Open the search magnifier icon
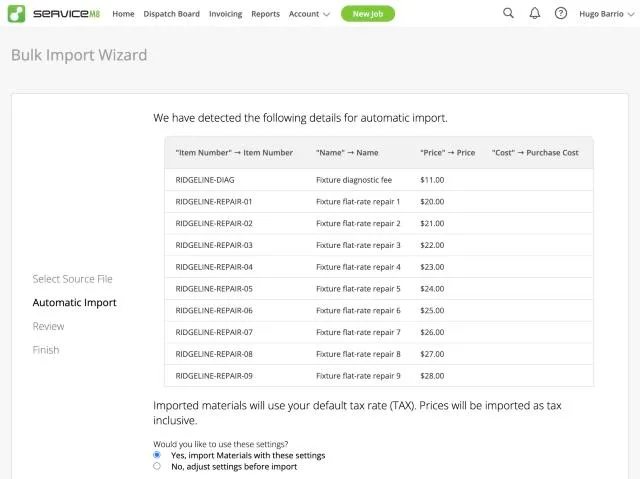 tap(508, 13)
